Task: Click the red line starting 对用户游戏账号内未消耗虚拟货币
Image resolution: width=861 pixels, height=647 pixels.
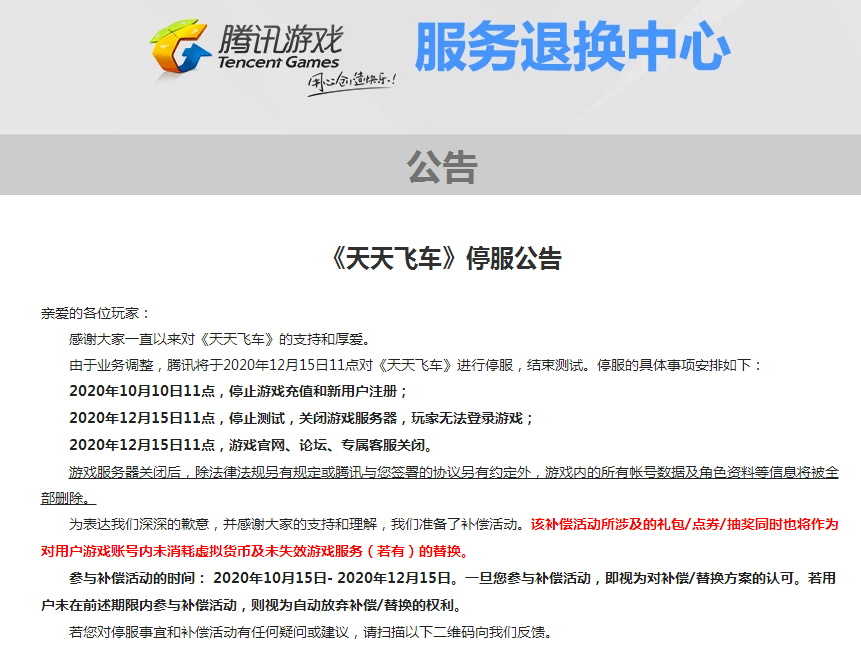Action: pyautogui.click(x=255, y=551)
